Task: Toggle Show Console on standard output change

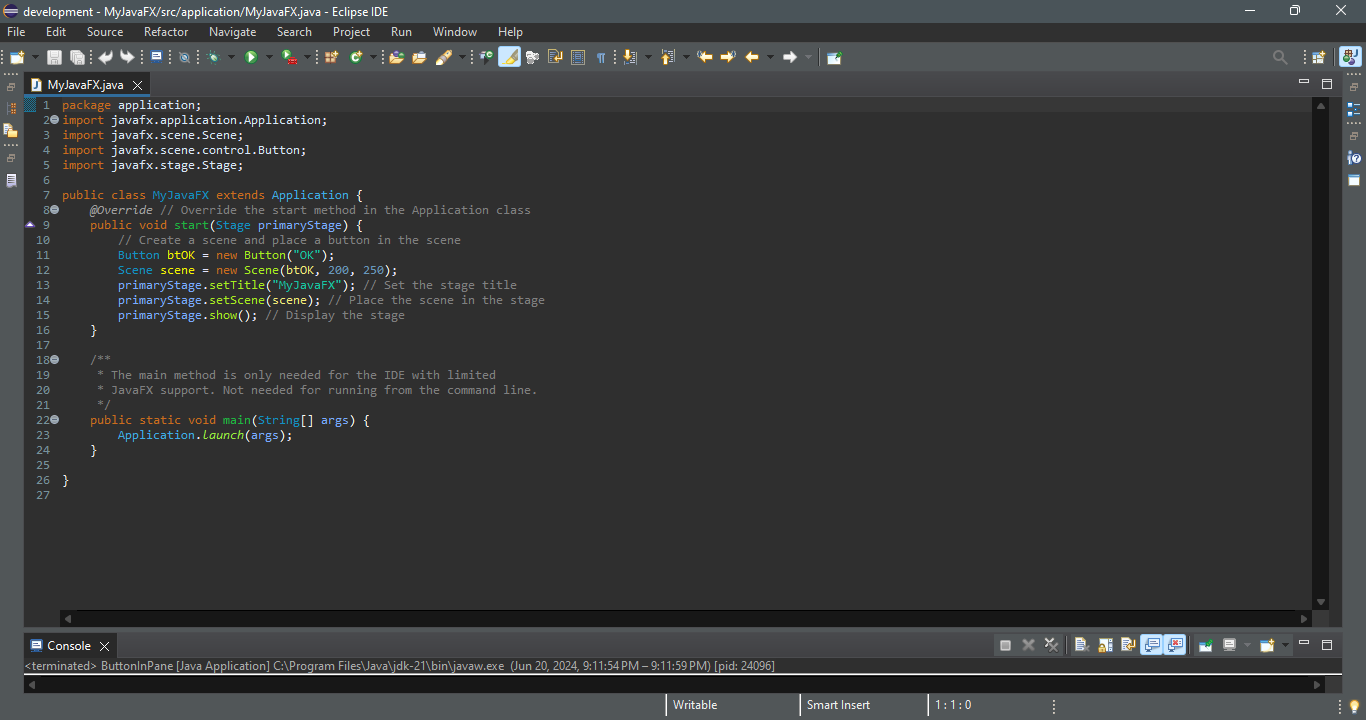Action: 1152,645
